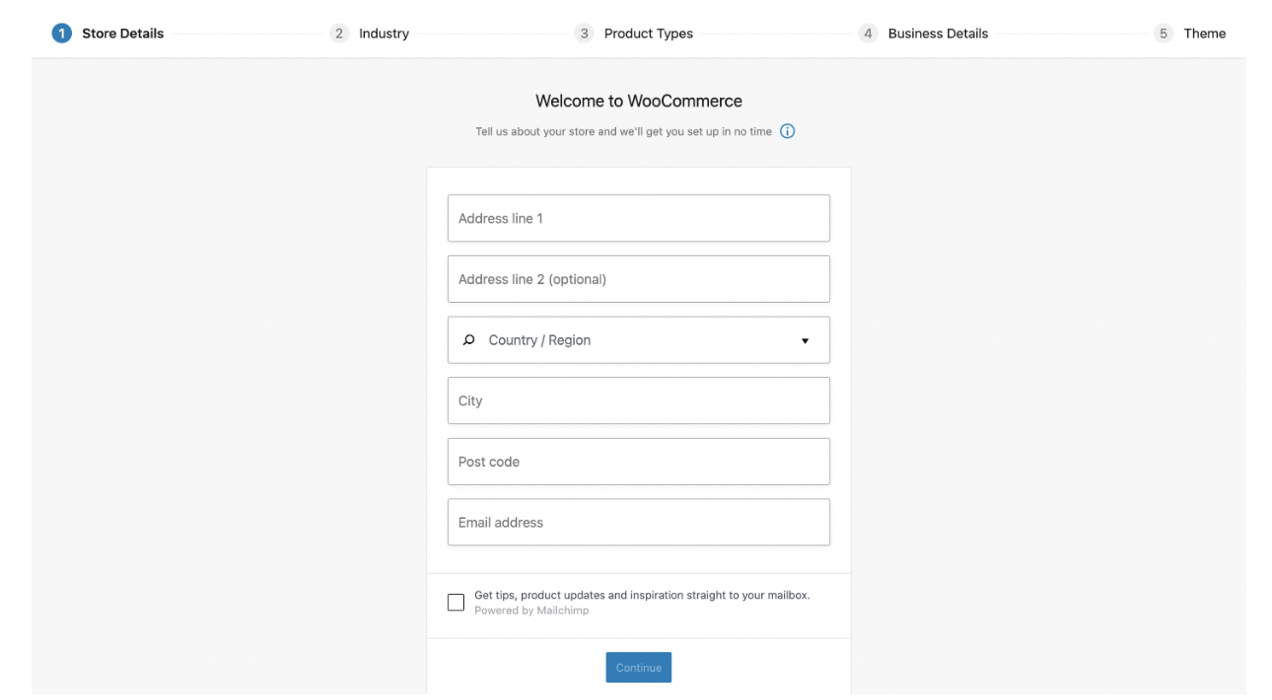The height and width of the screenshot is (700, 1272).
Task: Click the Powered by Mailchimp text
Action: tap(531, 610)
